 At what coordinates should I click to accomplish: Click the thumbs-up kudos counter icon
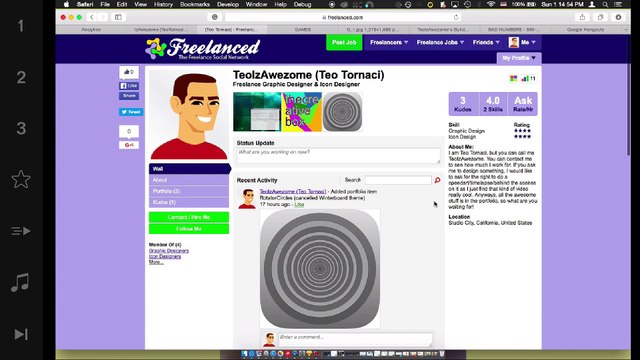(x=129, y=72)
